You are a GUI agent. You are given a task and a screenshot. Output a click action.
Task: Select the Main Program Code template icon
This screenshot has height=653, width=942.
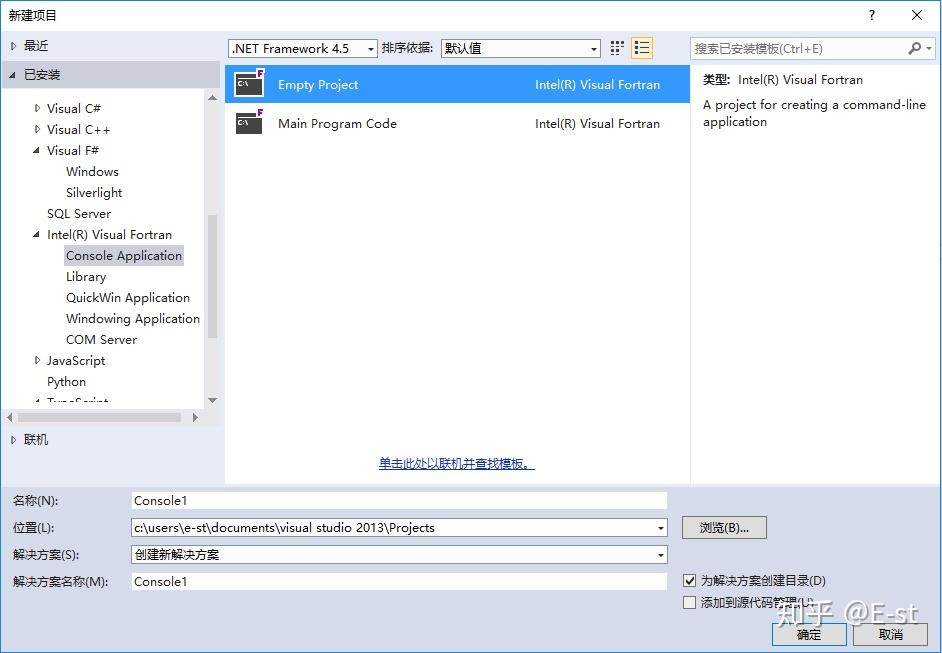pyautogui.click(x=248, y=123)
